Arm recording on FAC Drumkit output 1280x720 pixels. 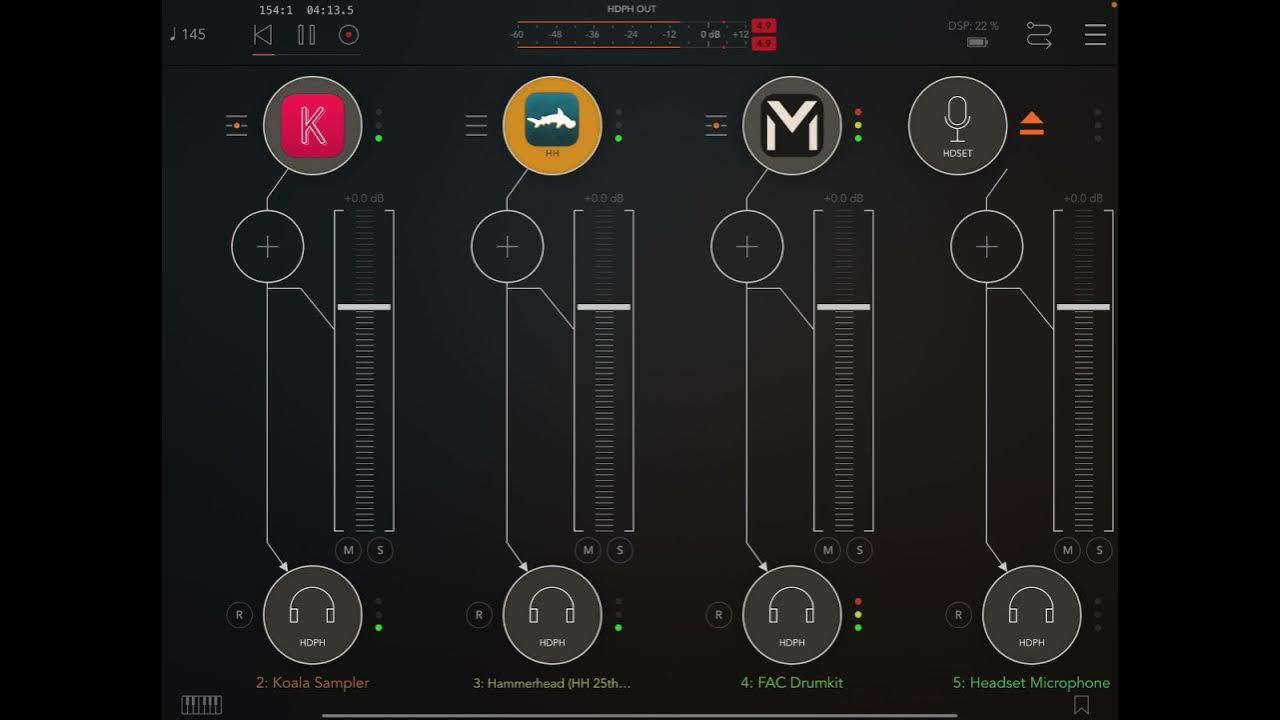point(719,615)
